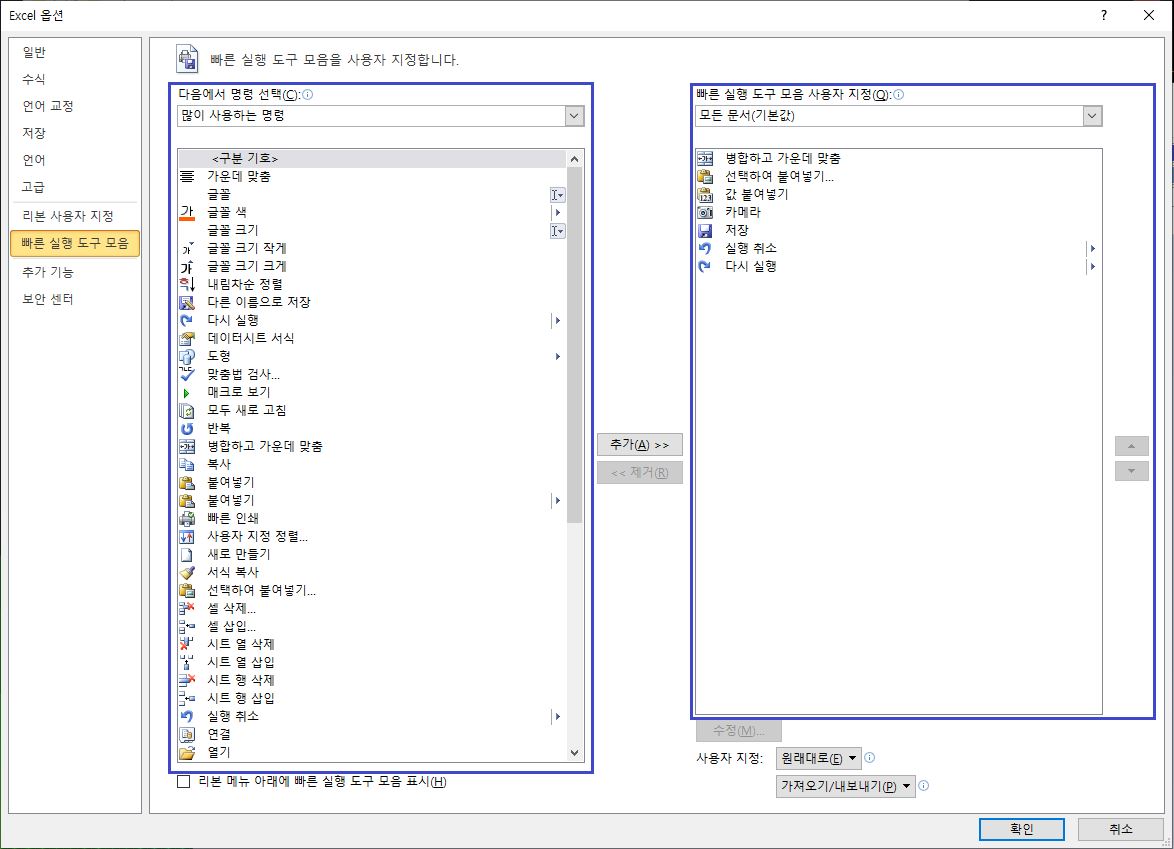Click the dialog help question mark
The image size is (1174, 849).
click(x=1104, y=15)
